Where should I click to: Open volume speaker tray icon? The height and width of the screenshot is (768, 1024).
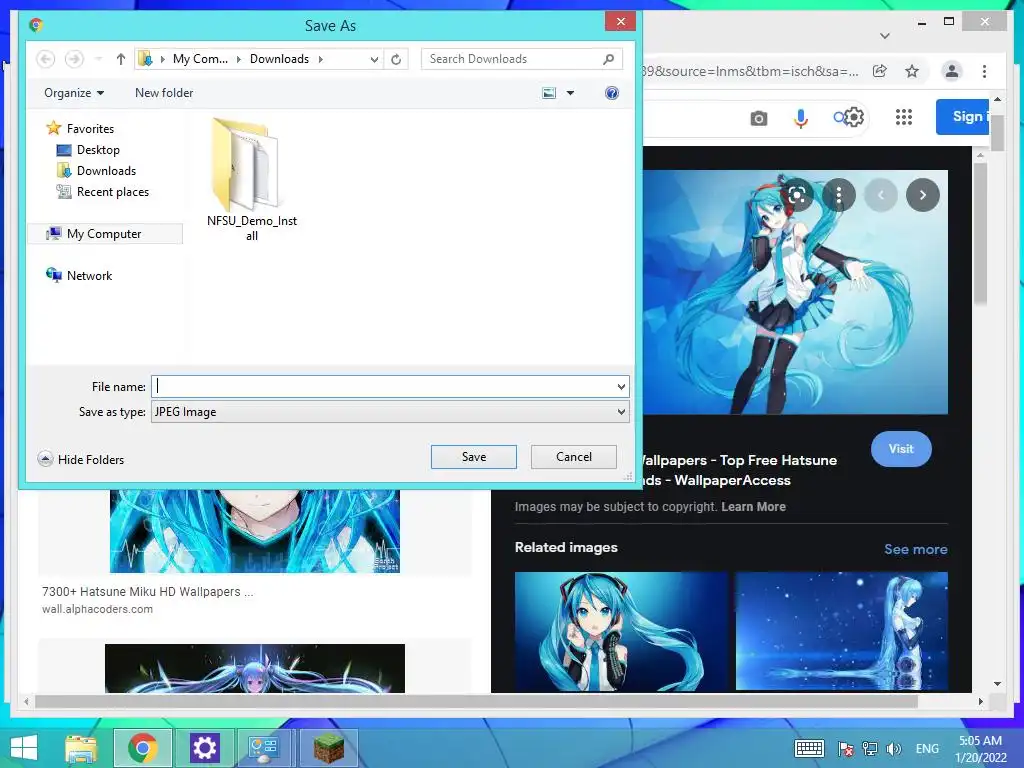point(894,748)
